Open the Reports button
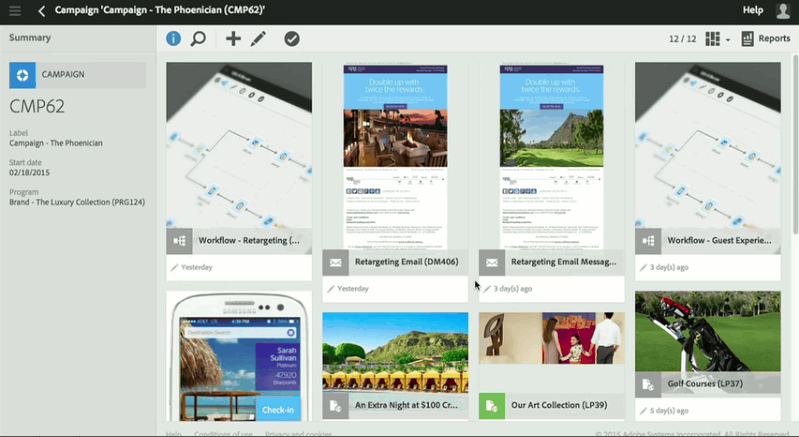The height and width of the screenshot is (437, 799). (766, 39)
